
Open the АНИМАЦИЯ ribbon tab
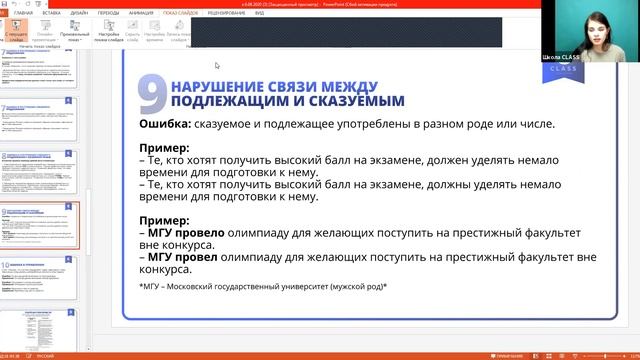[x=141, y=13]
